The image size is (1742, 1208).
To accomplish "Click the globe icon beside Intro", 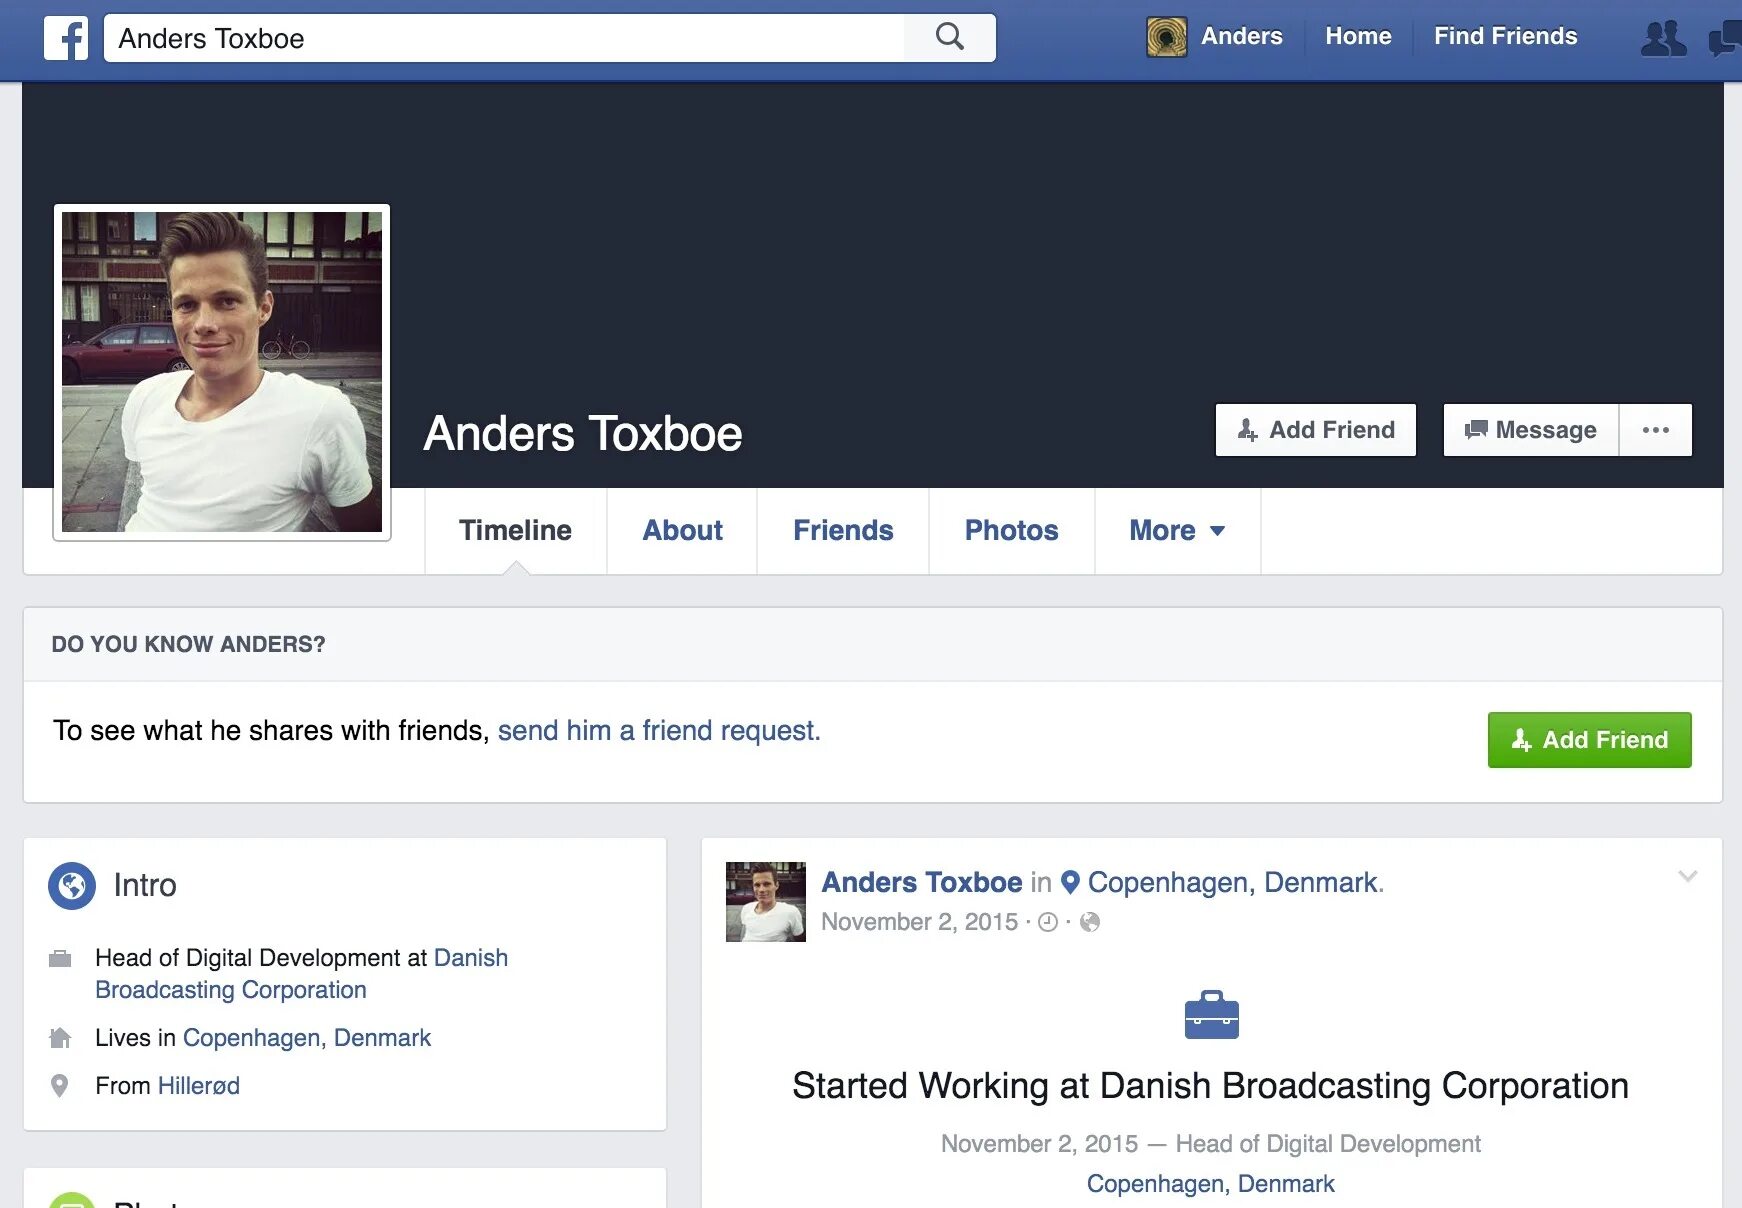I will tap(72, 885).
